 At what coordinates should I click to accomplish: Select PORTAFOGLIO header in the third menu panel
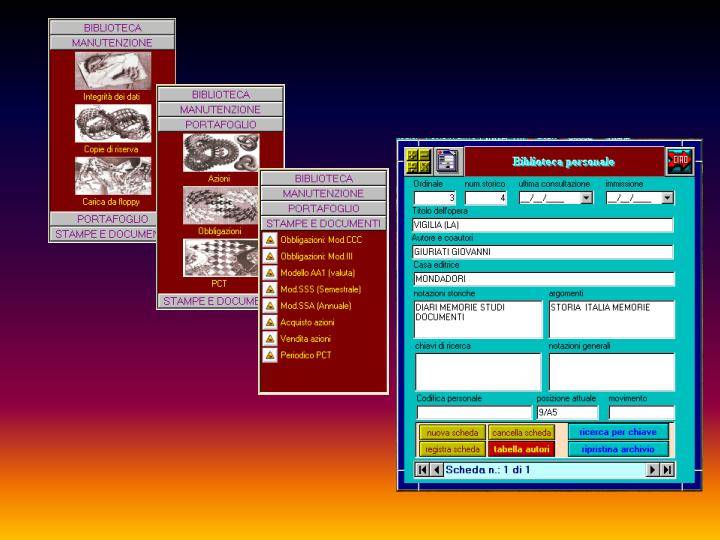[x=323, y=208]
